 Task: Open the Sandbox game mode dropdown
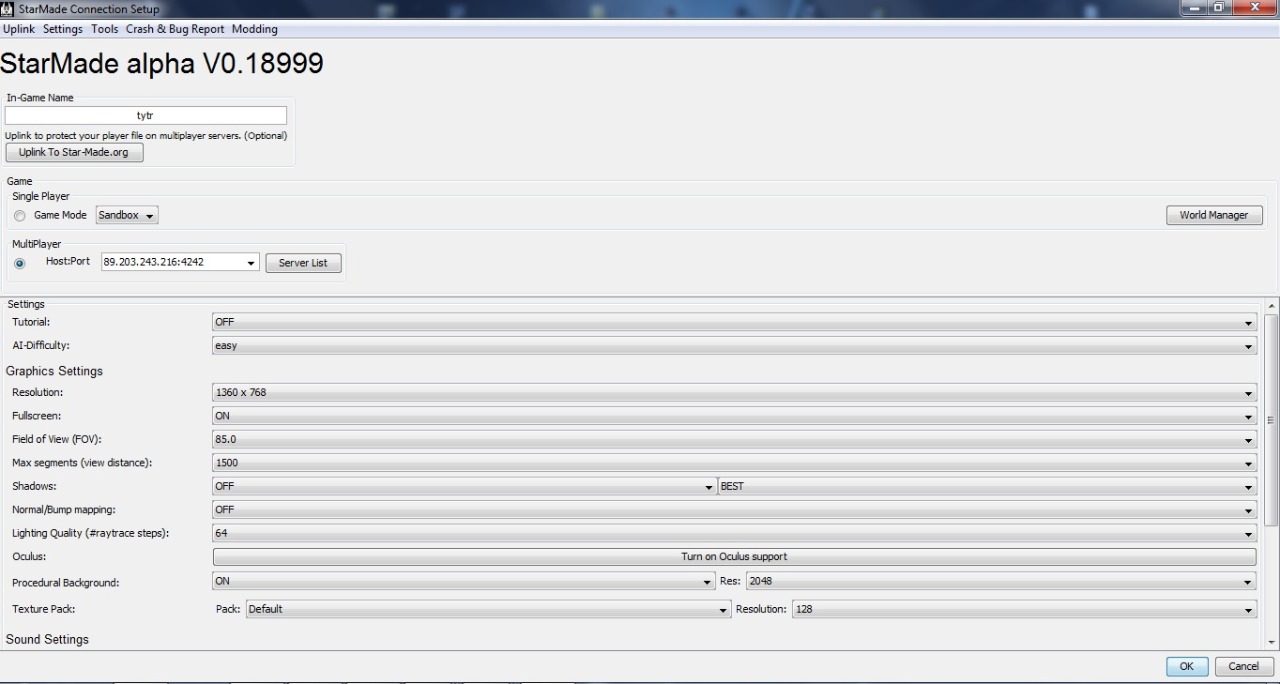[x=127, y=216]
